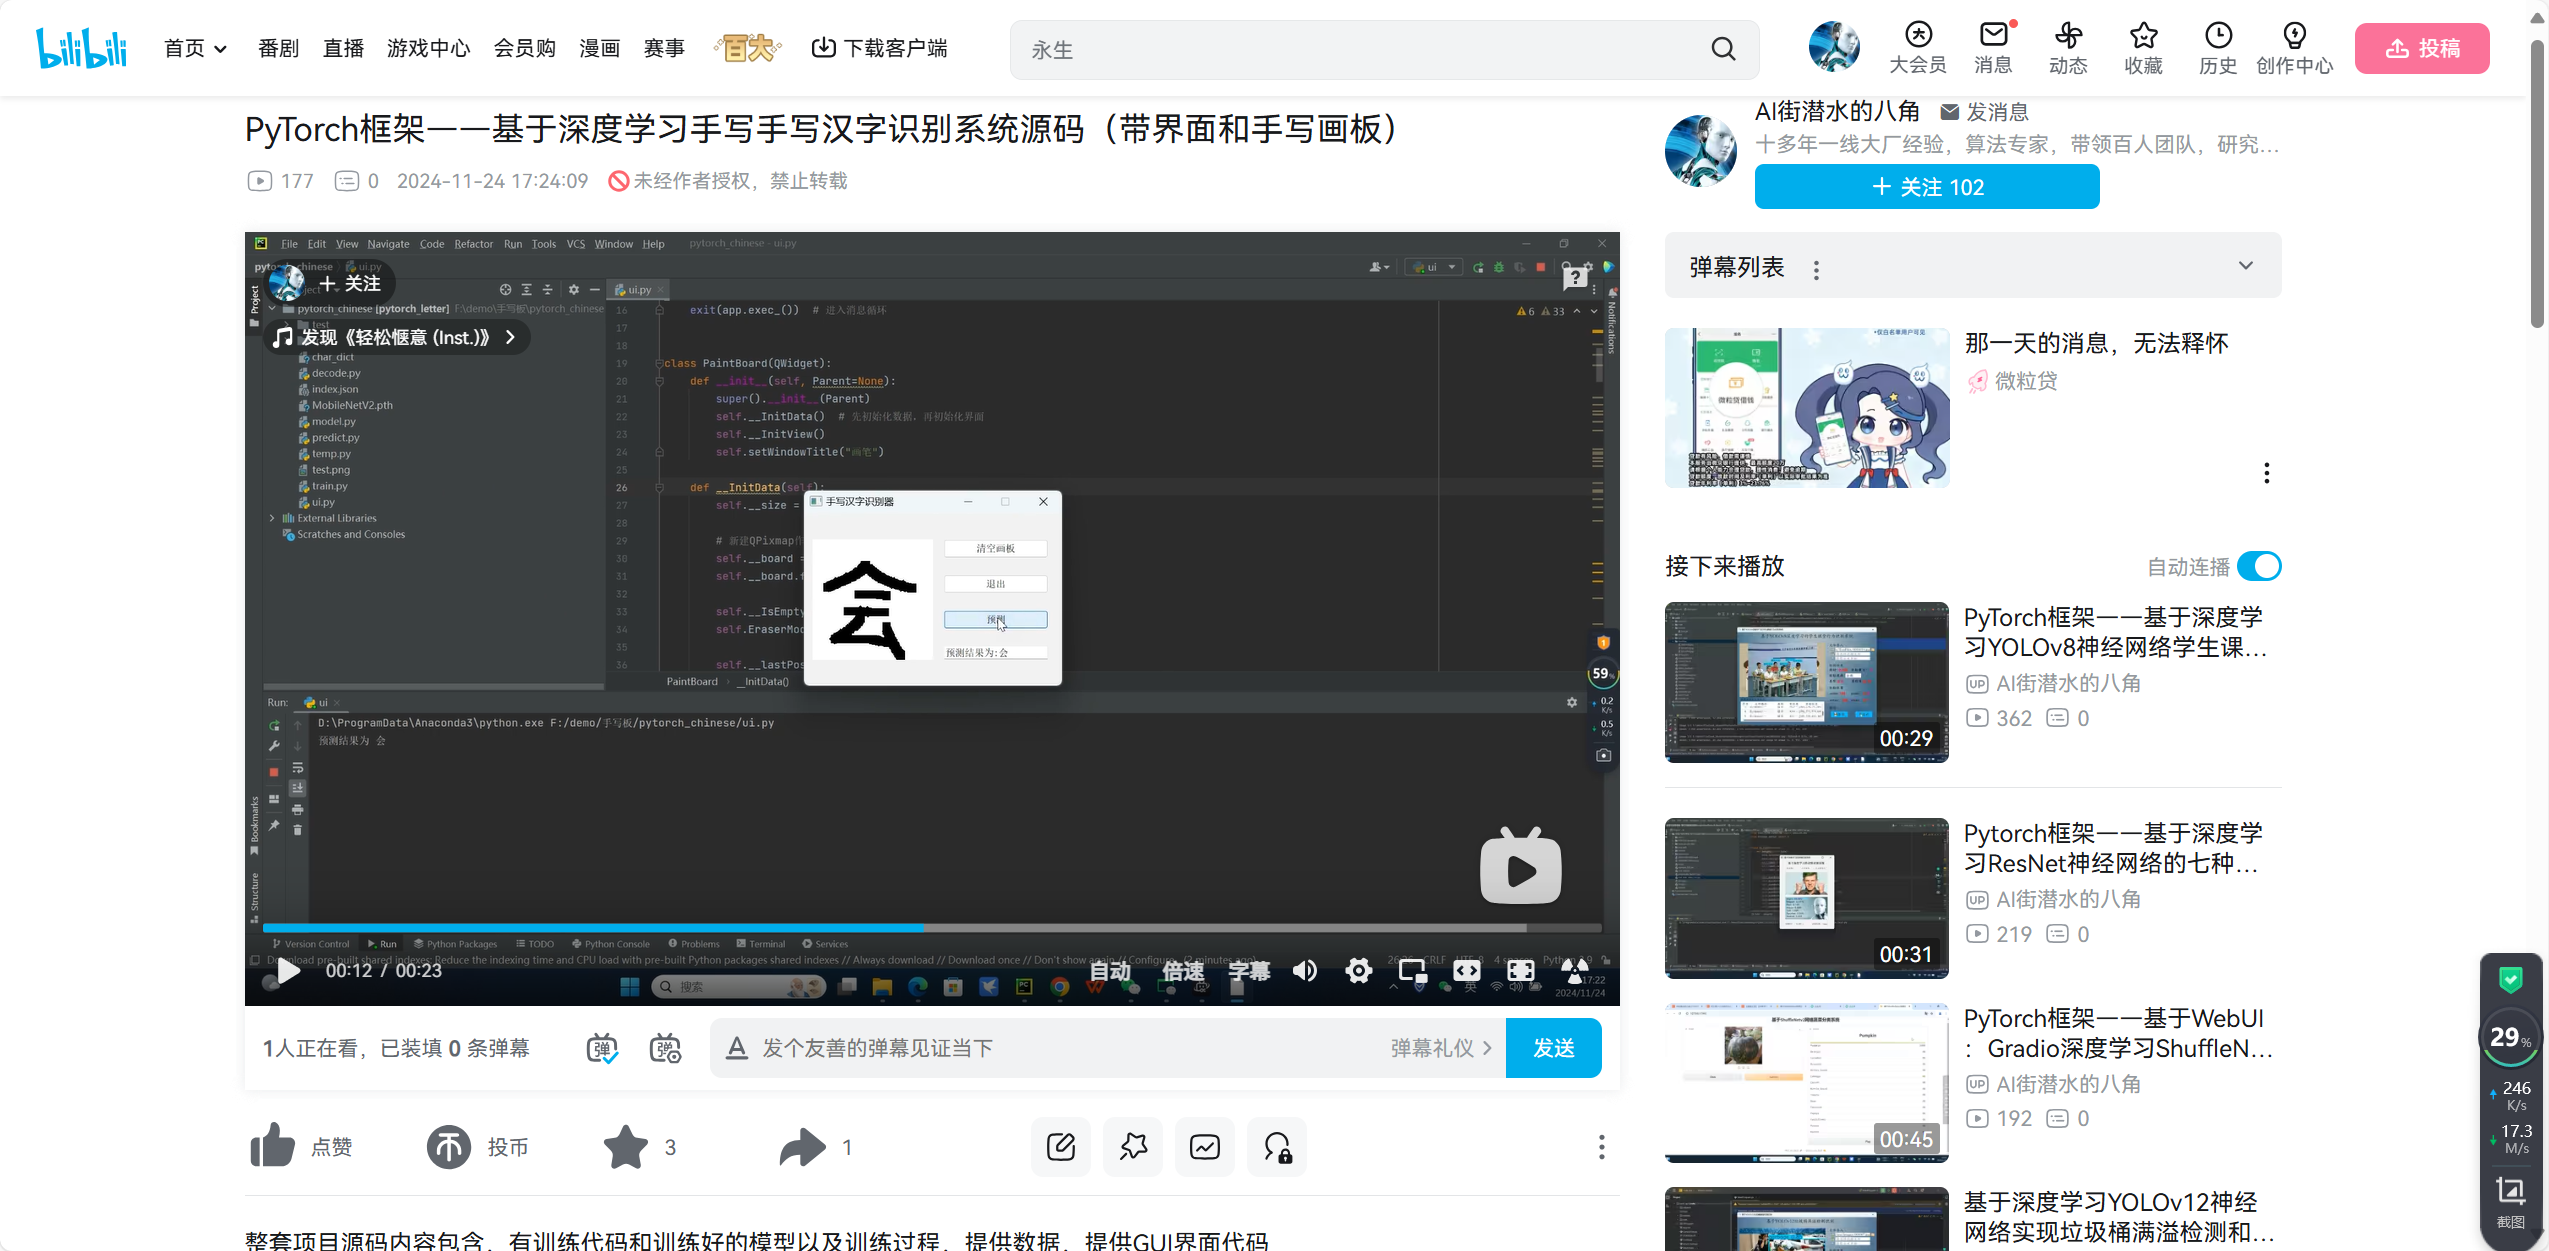Image resolution: width=2549 pixels, height=1251 pixels.
Task: Open the 字幕 subtitle menu
Action: 1249,970
